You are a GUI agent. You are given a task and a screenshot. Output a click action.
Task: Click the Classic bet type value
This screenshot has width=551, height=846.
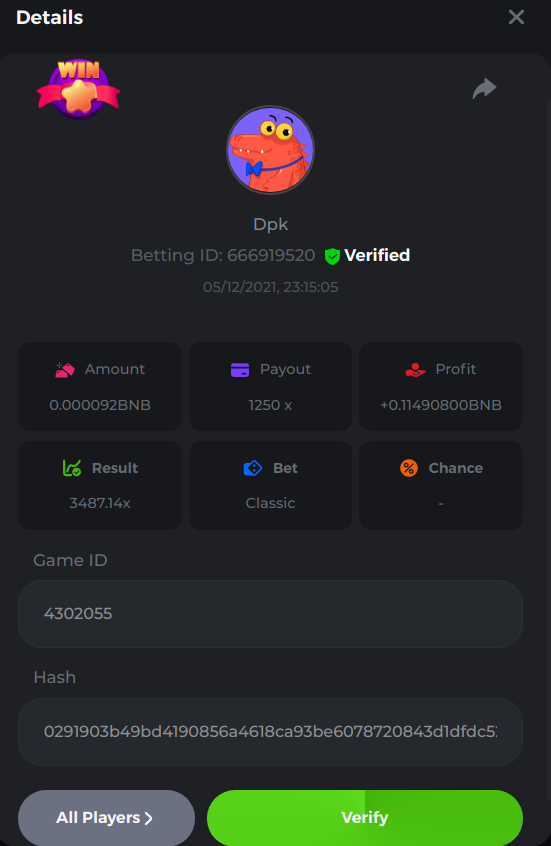coord(270,503)
